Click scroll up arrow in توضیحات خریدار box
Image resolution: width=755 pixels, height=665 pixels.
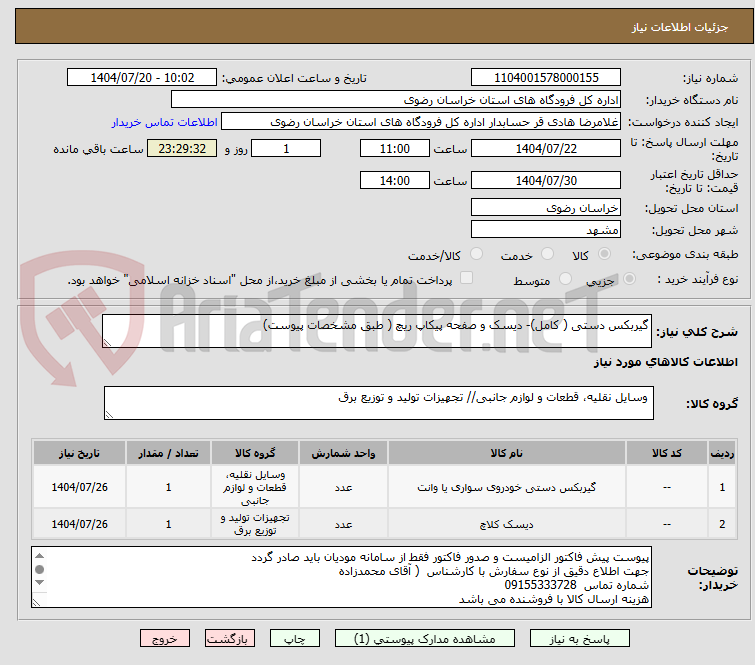(x=39, y=556)
